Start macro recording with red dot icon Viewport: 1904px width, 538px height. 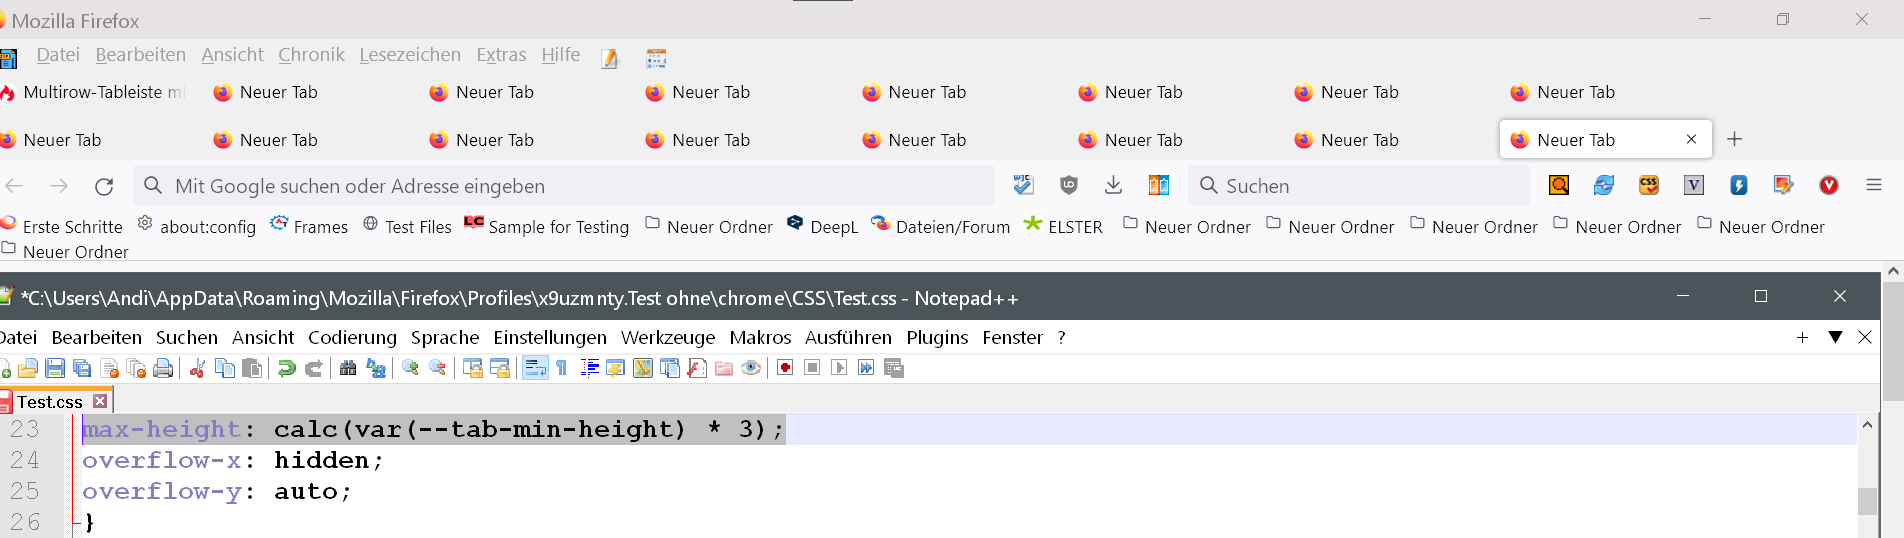pos(785,368)
